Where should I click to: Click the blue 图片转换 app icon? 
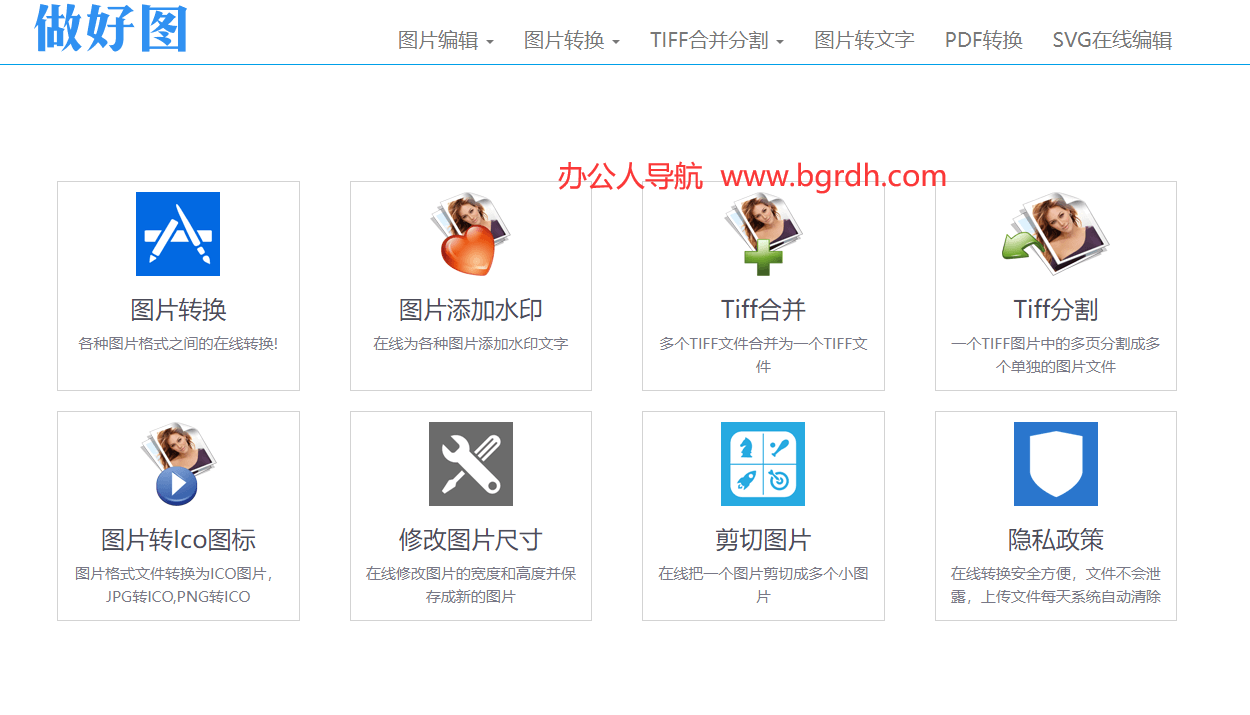pyautogui.click(x=178, y=234)
